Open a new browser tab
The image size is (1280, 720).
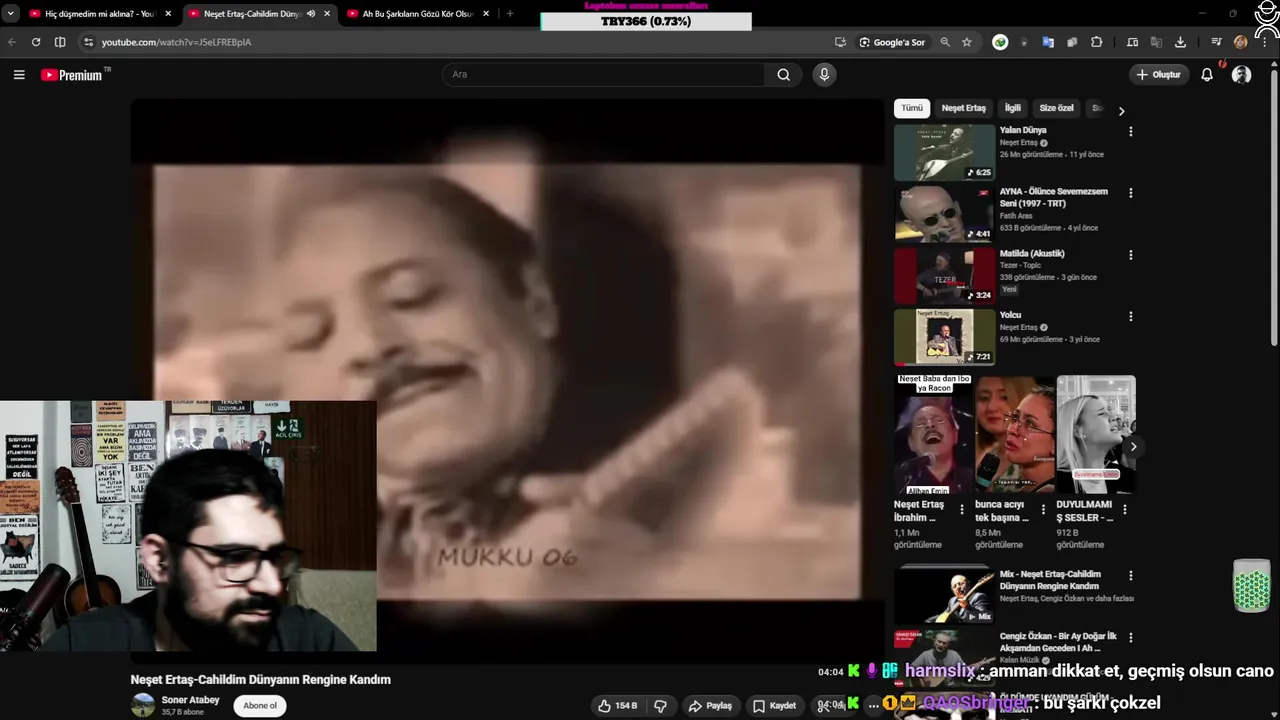[x=510, y=14]
